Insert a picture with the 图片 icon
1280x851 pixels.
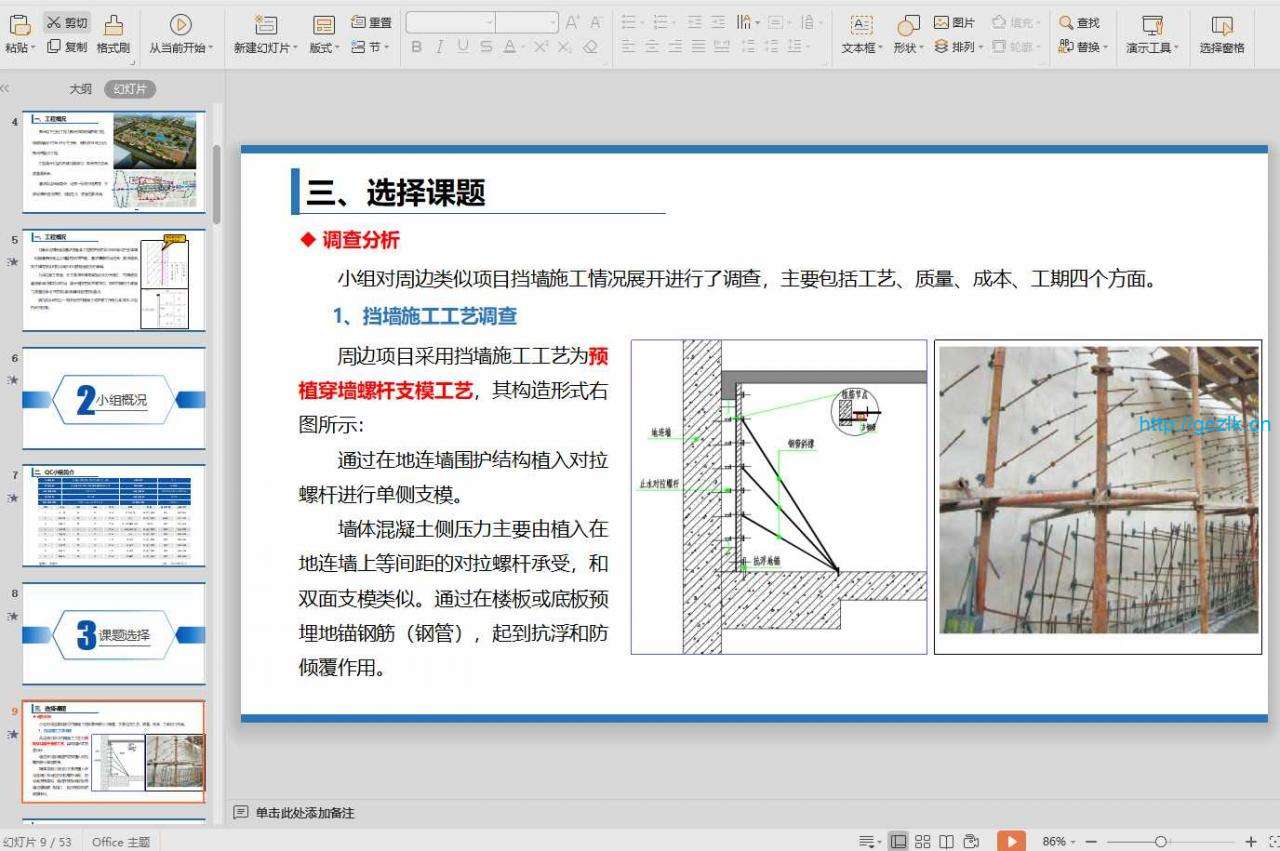click(x=941, y=22)
